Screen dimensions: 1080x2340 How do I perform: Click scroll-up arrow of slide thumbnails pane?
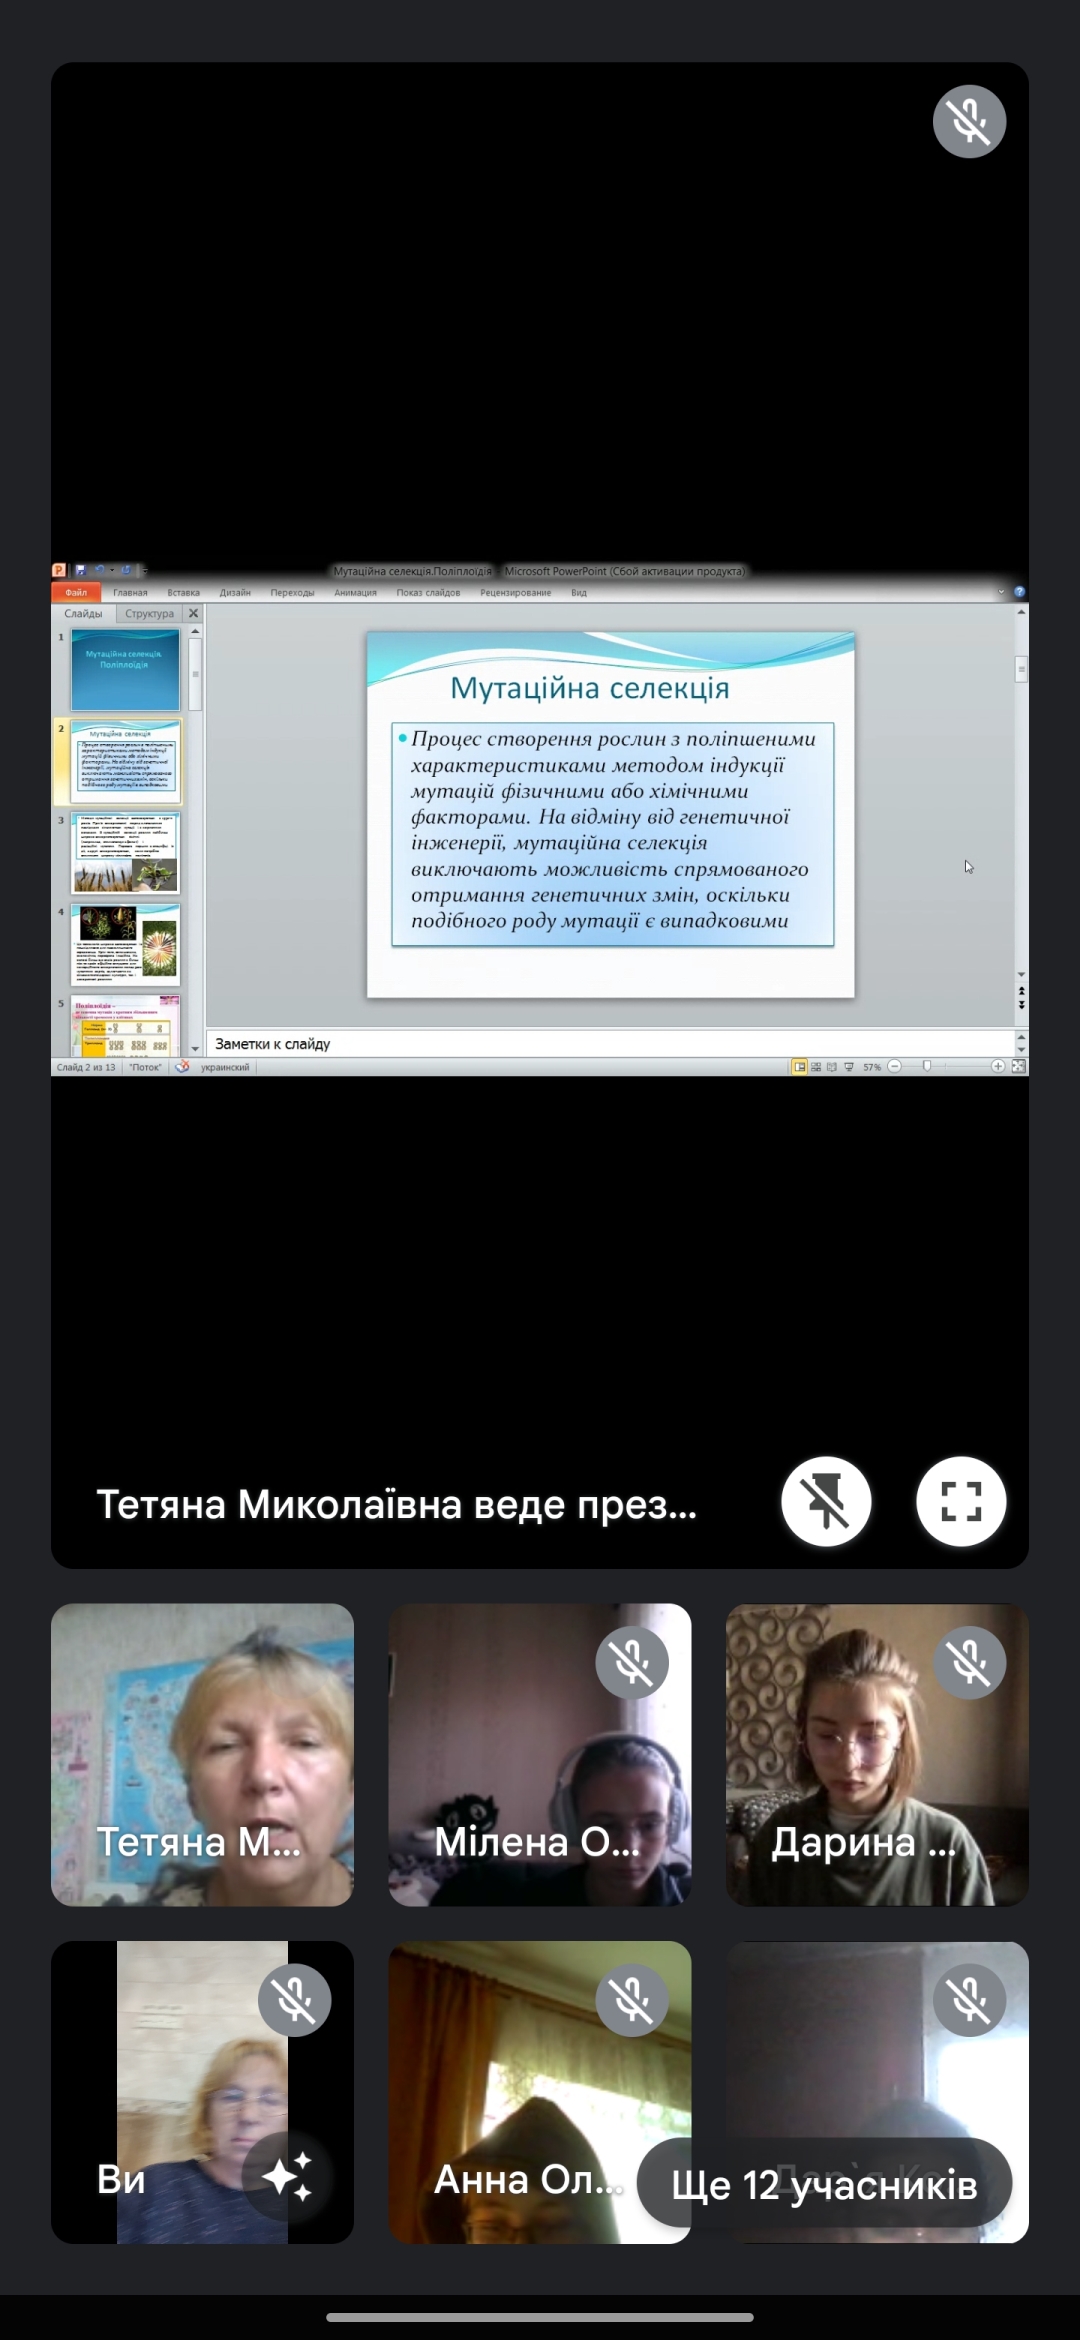195,631
